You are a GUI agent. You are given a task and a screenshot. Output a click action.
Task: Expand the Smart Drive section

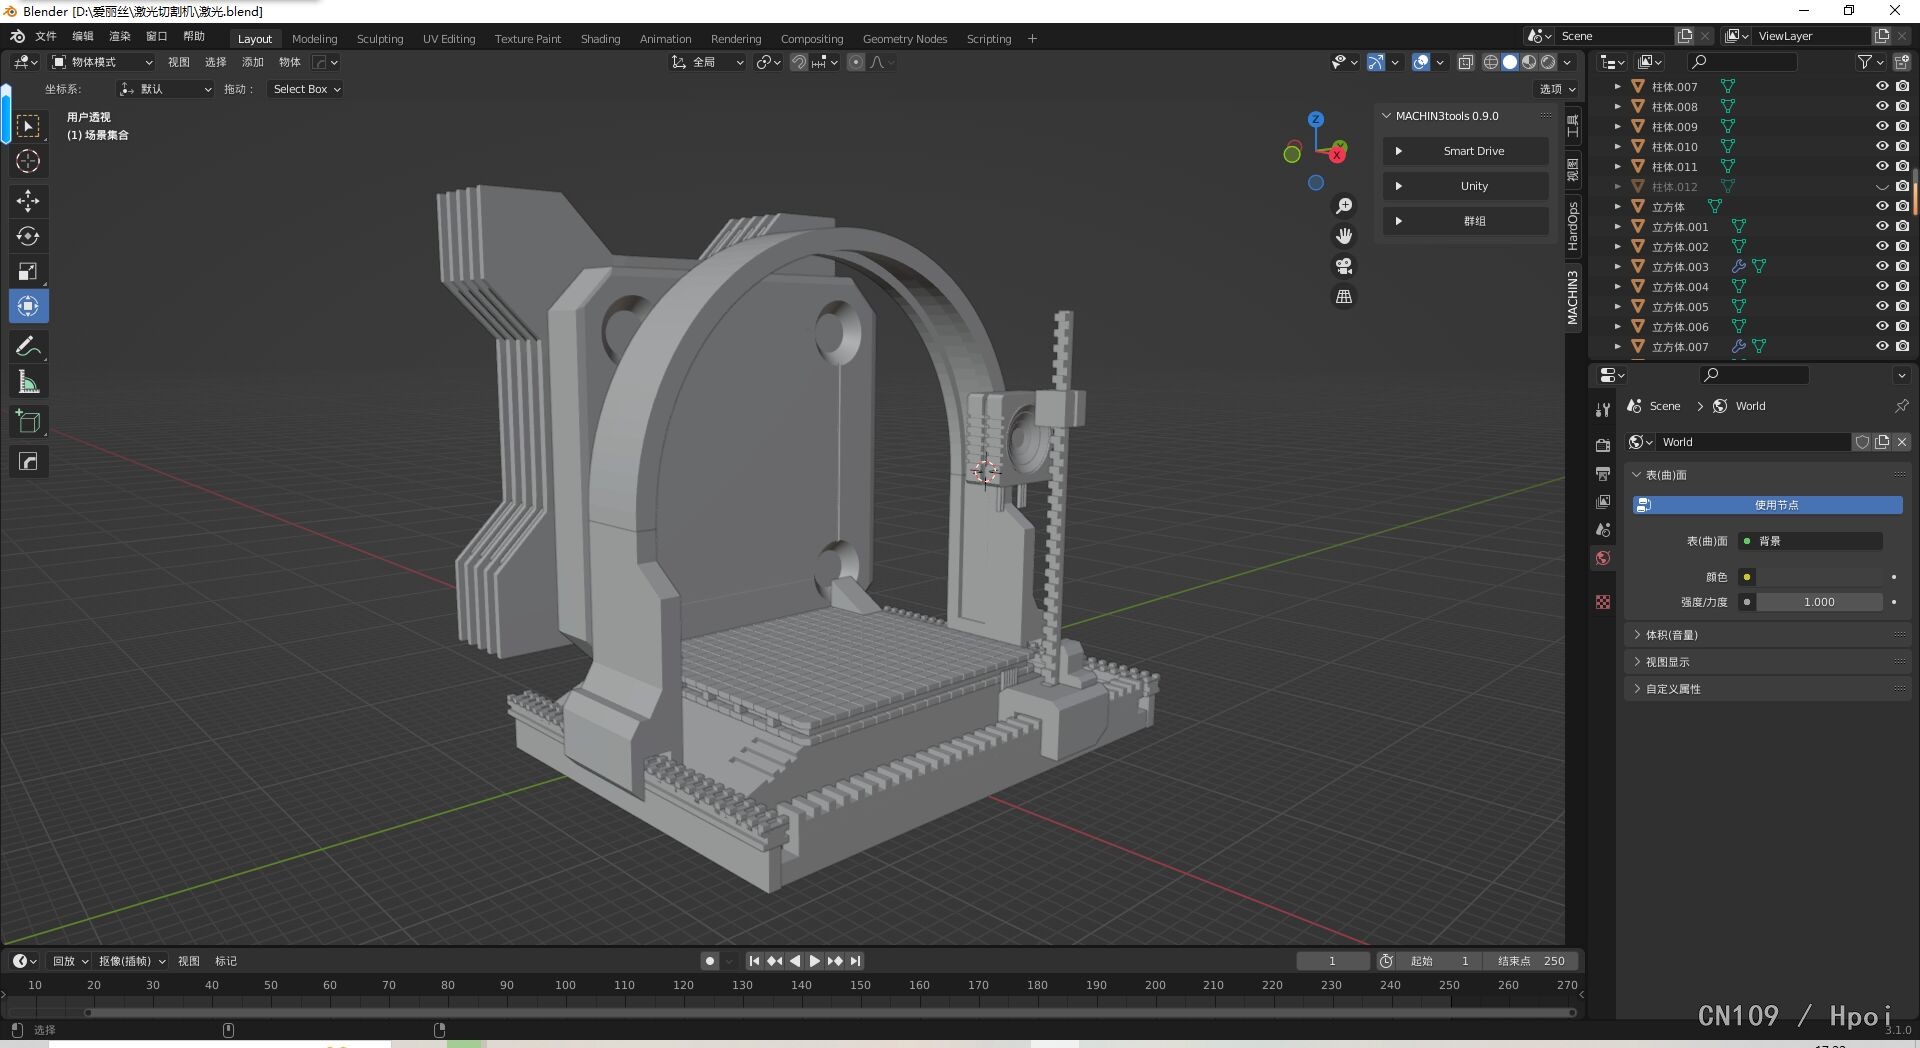pos(1465,151)
